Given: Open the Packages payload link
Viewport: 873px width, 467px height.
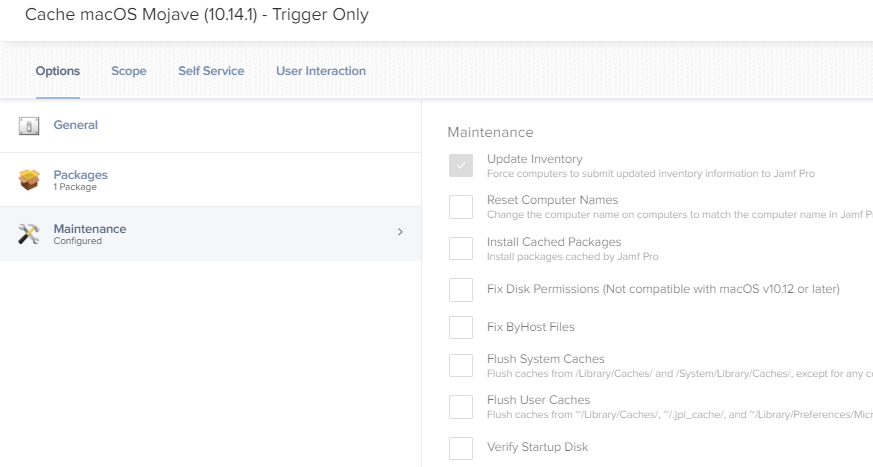Looking at the screenshot, I should coord(81,175).
